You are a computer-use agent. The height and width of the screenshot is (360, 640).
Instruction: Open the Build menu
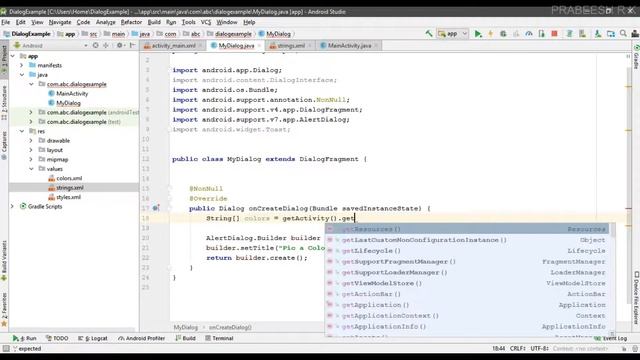click(x=154, y=22)
